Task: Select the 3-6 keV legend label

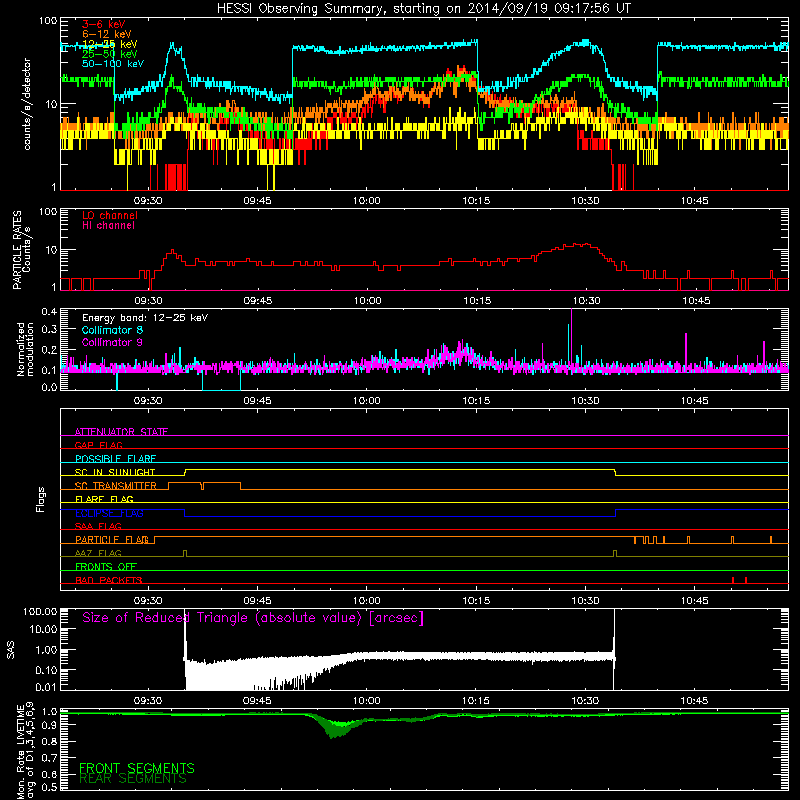Action: pyautogui.click(x=104, y=24)
